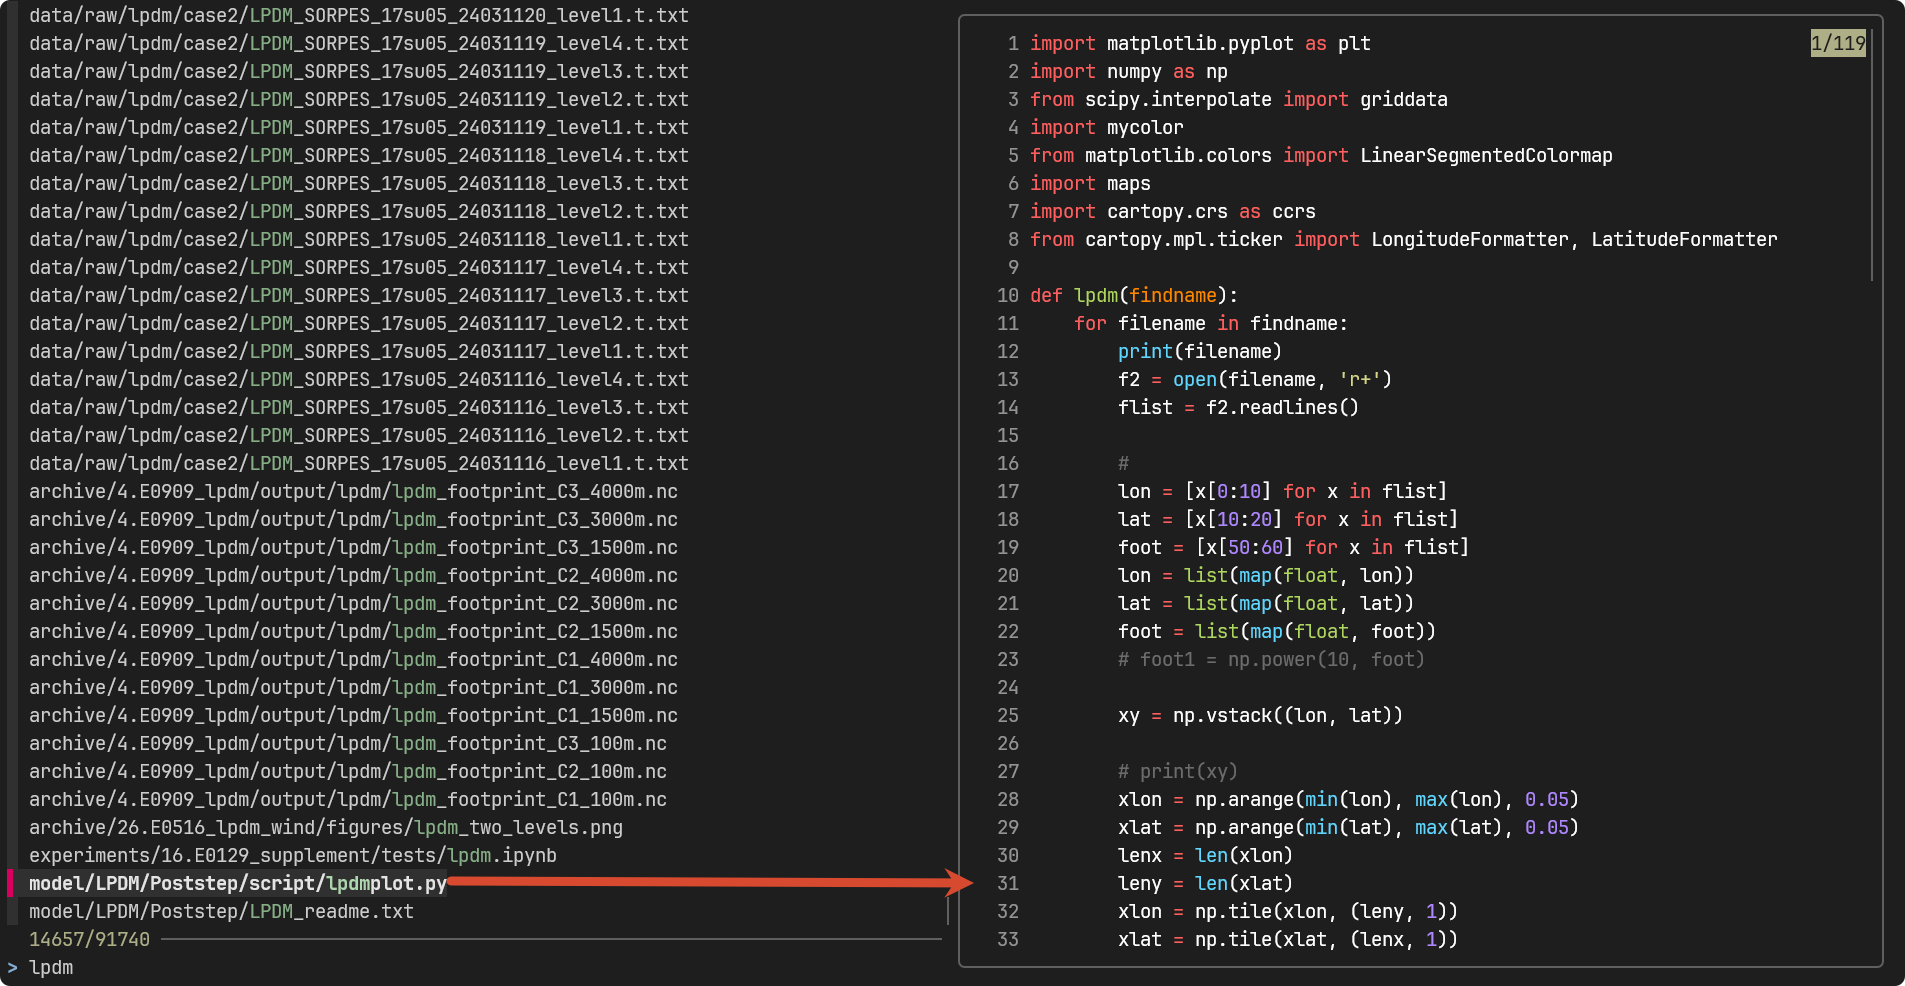Click the 'import numpy as np' preview line
Screen dimensions: 1905x986
click(x=1129, y=71)
